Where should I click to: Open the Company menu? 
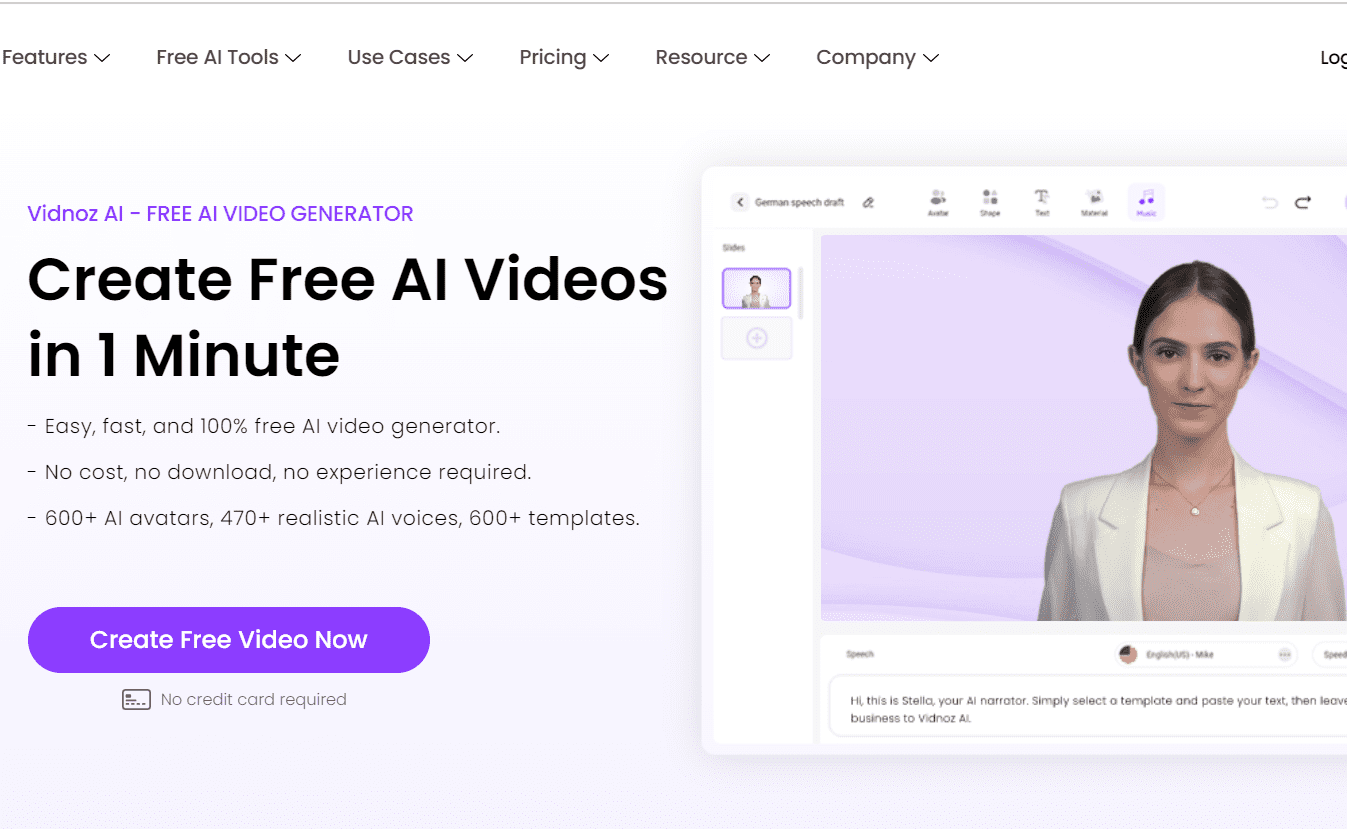click(x=877, y=57)
